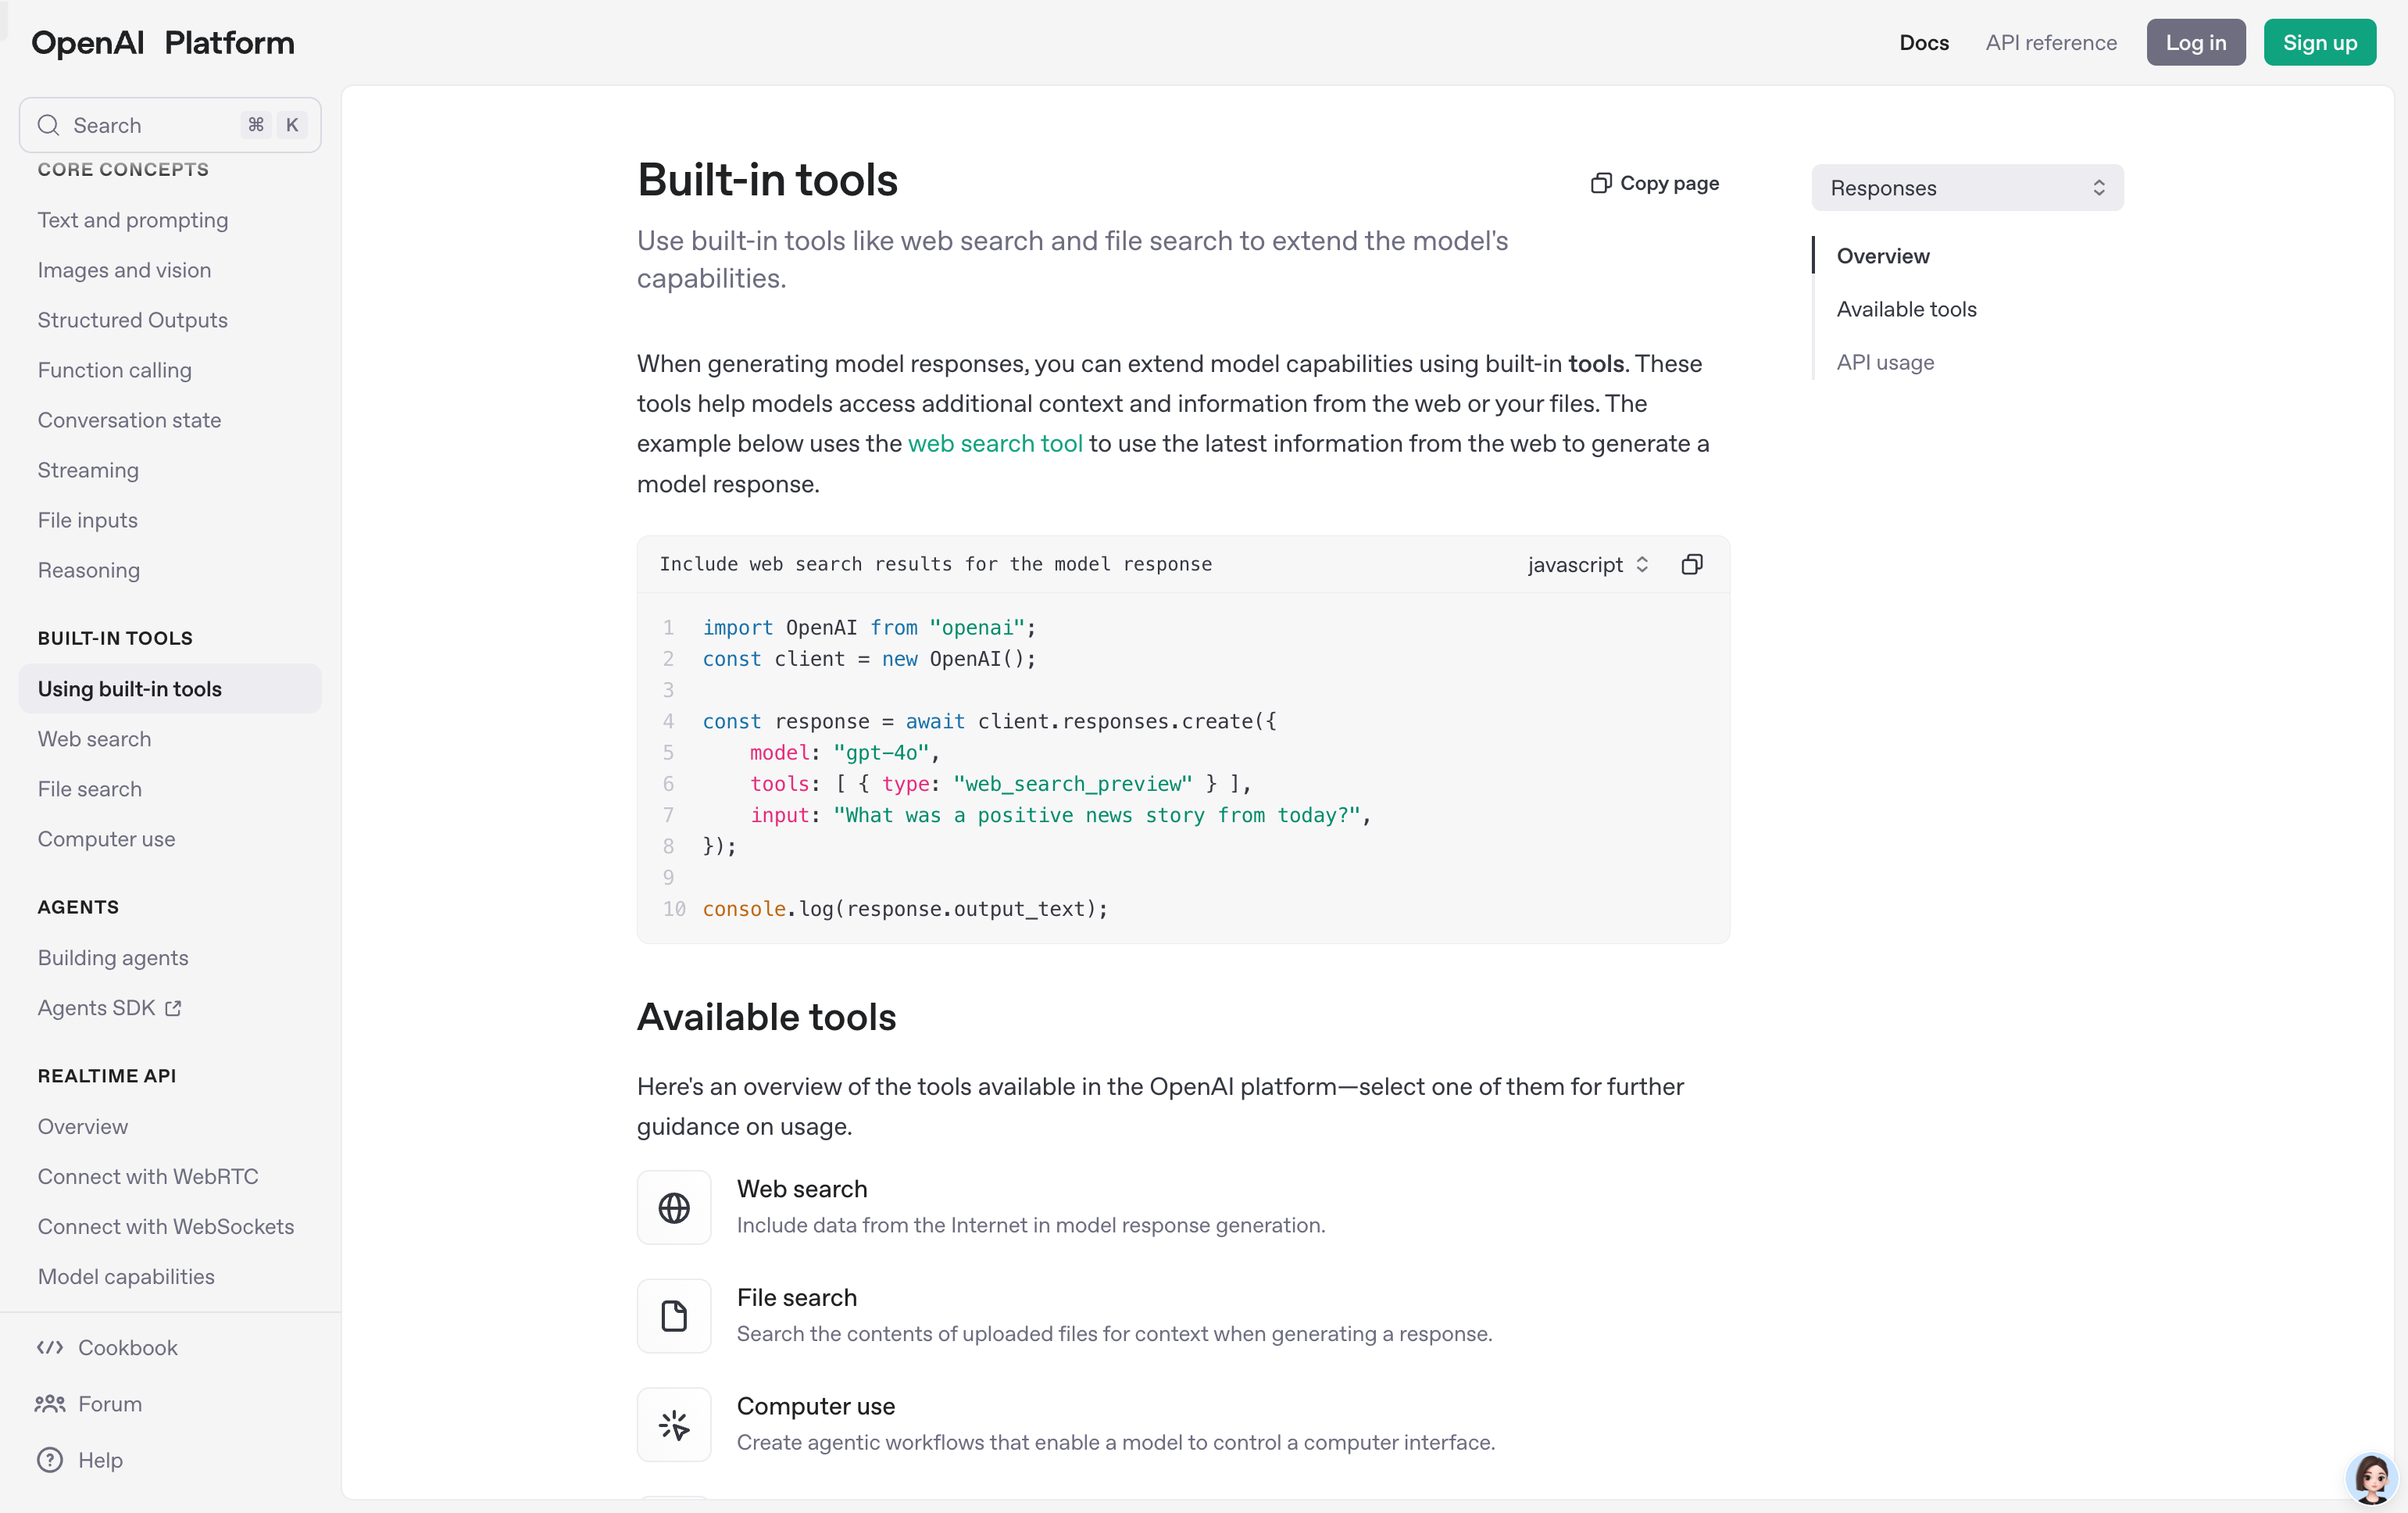
Task: Open Reasoning page in sidebar
Action: 89,570
